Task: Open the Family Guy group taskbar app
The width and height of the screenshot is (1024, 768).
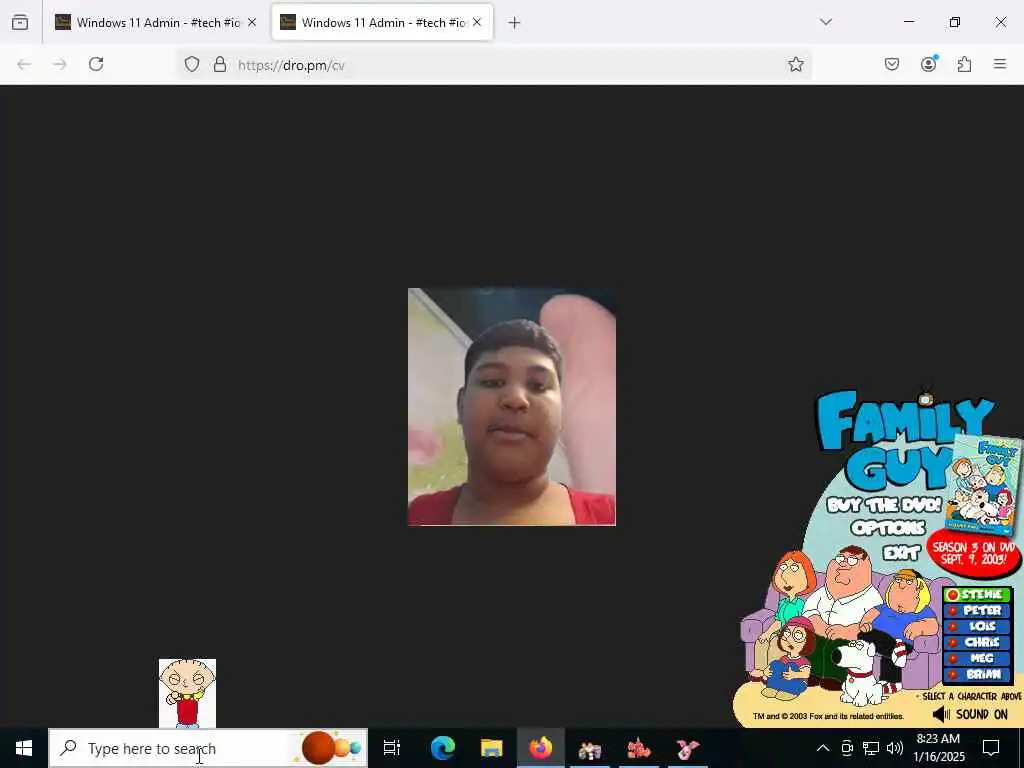Action: [590, 749]
